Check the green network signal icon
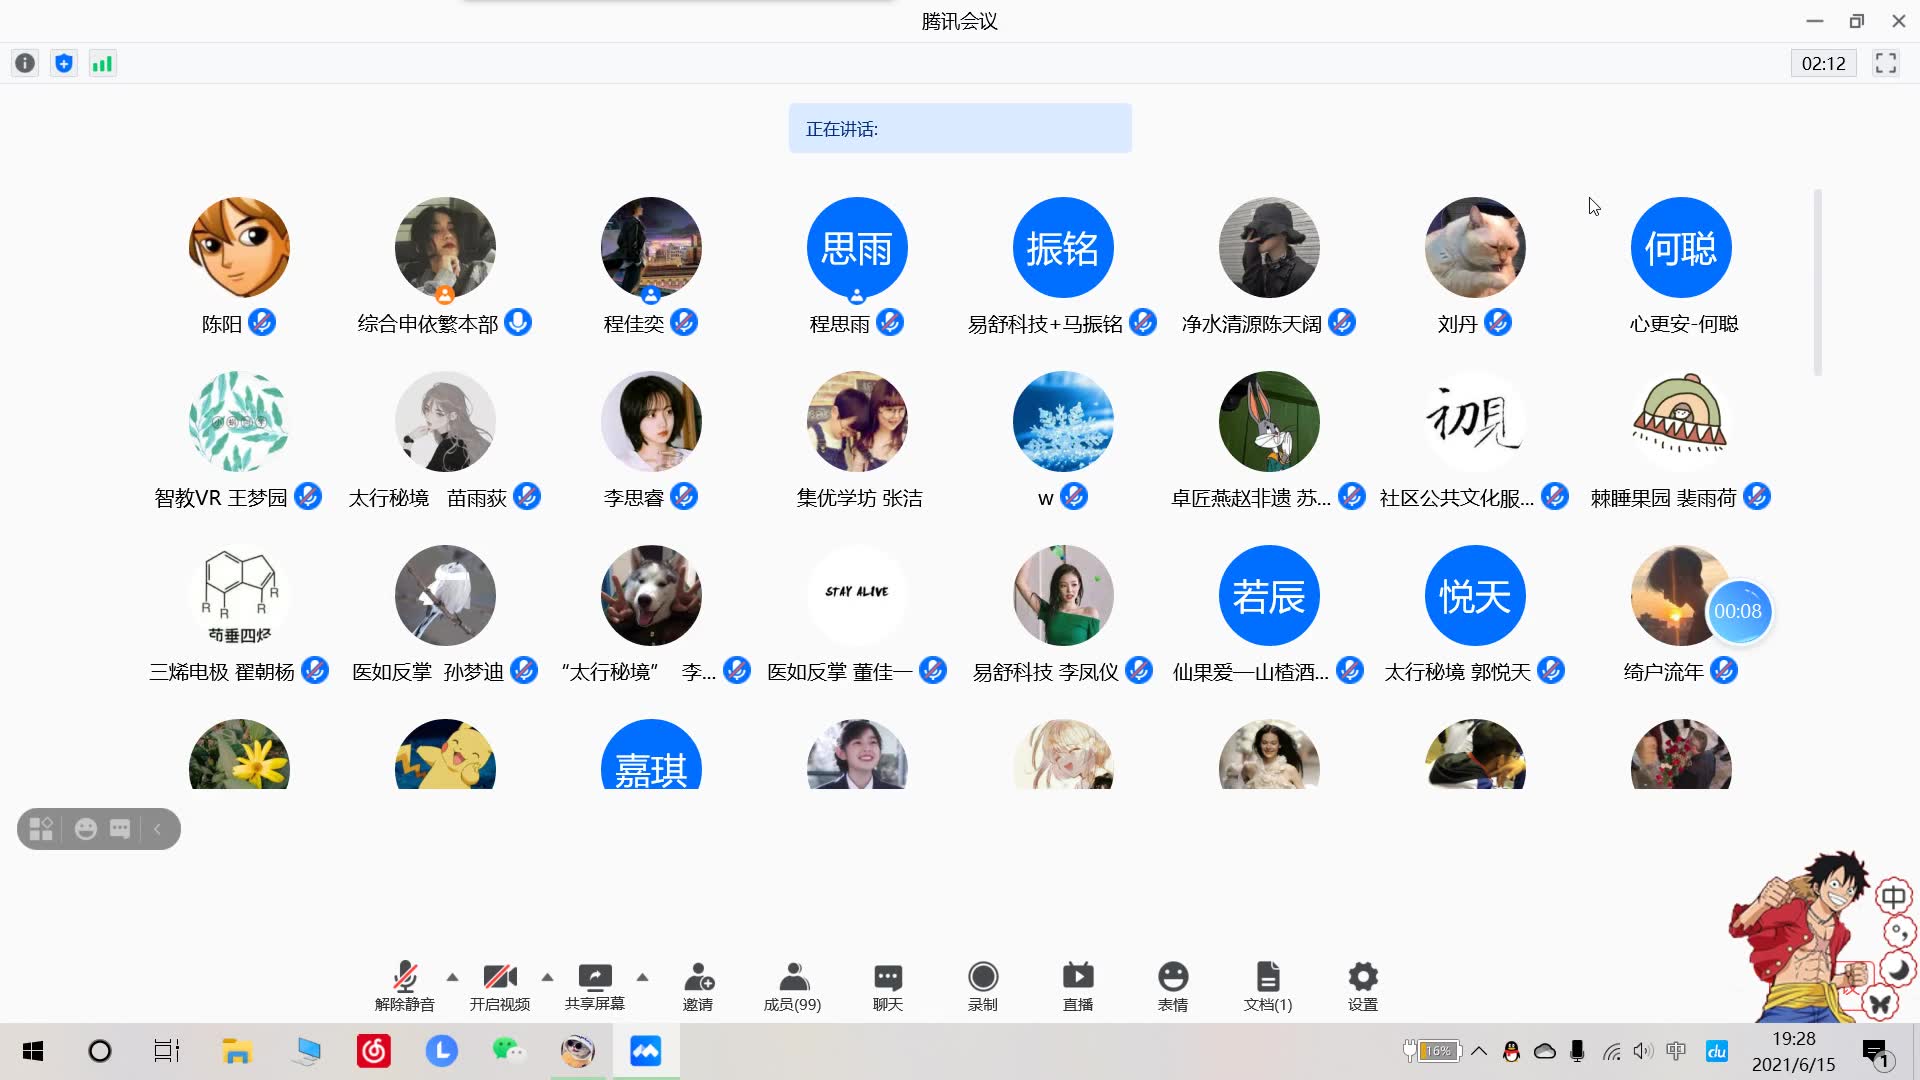 click(x=102, y=64)
